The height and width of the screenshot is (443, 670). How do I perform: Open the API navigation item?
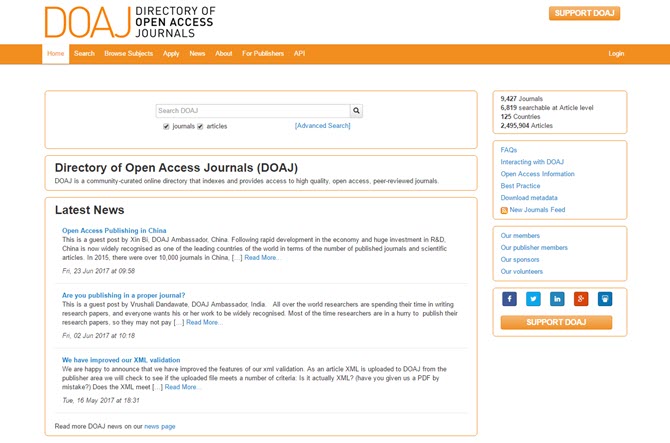point(299,54)
